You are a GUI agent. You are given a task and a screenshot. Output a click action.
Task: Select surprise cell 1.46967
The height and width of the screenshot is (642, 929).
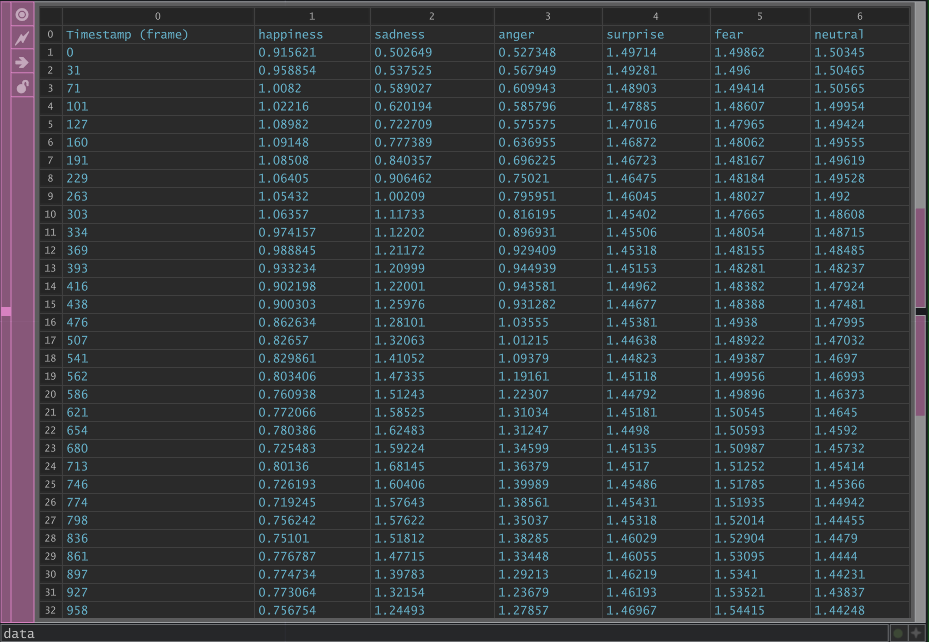click(656, 610)
